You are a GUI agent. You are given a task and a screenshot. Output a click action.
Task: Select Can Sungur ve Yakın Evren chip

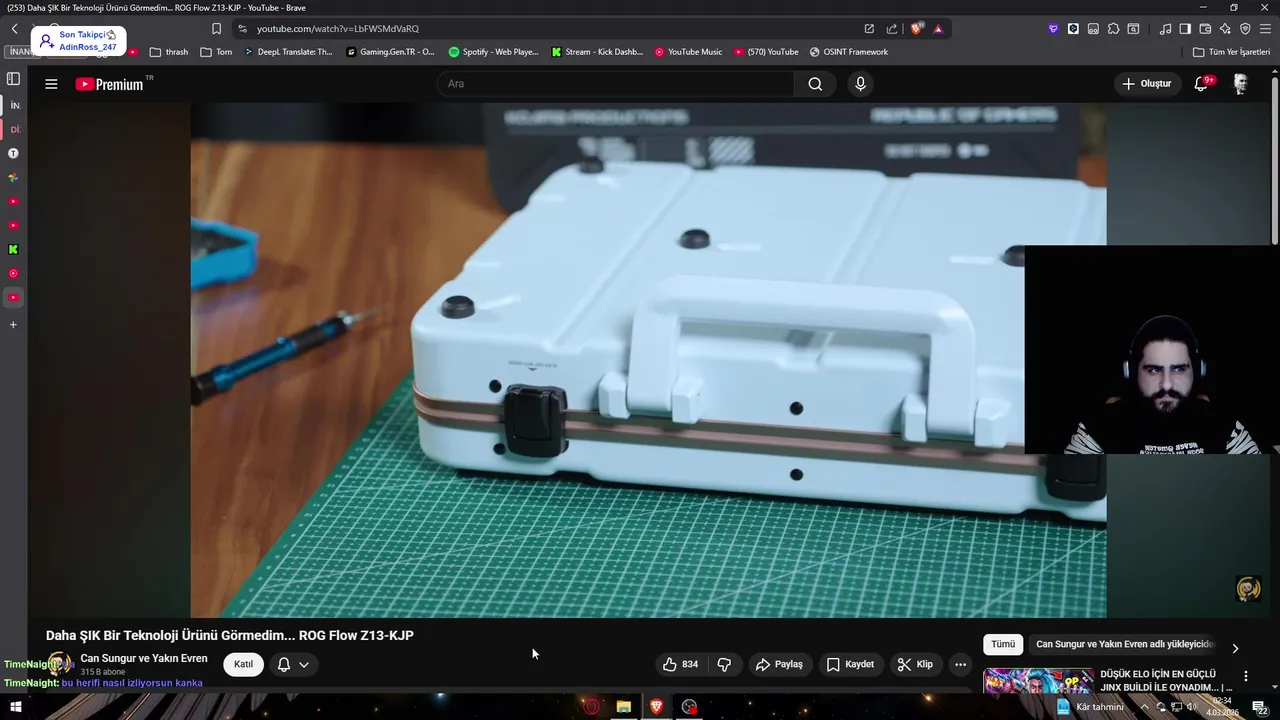click(1125, 645)
